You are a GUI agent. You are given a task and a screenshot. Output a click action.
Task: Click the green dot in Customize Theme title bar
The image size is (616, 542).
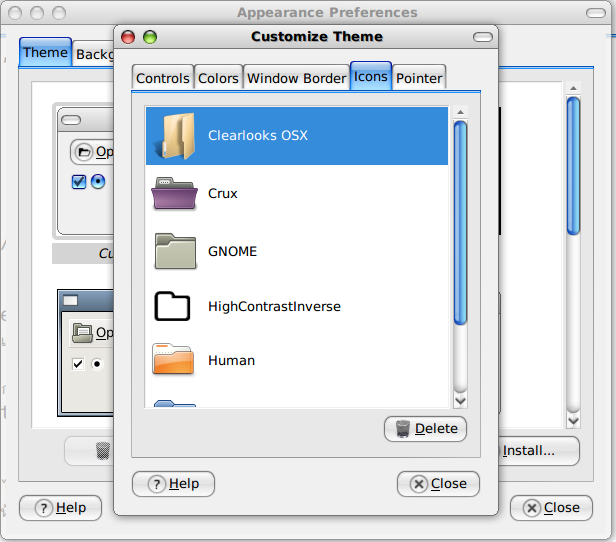click(x=150, y=37)
